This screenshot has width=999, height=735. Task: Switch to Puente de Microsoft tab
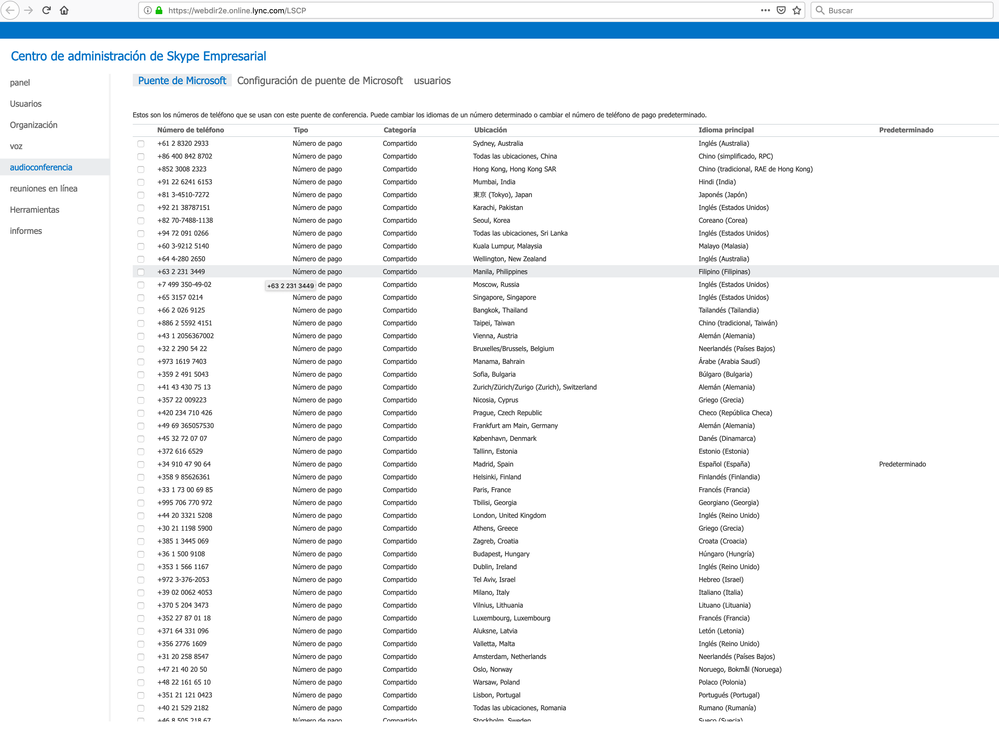(182, 81)
